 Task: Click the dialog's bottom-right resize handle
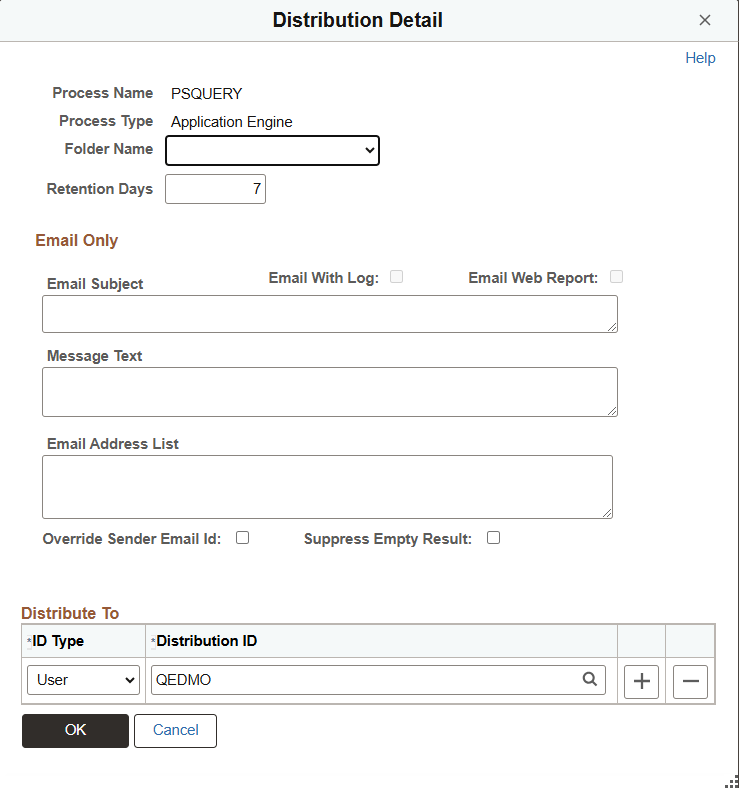pos(732,781)
